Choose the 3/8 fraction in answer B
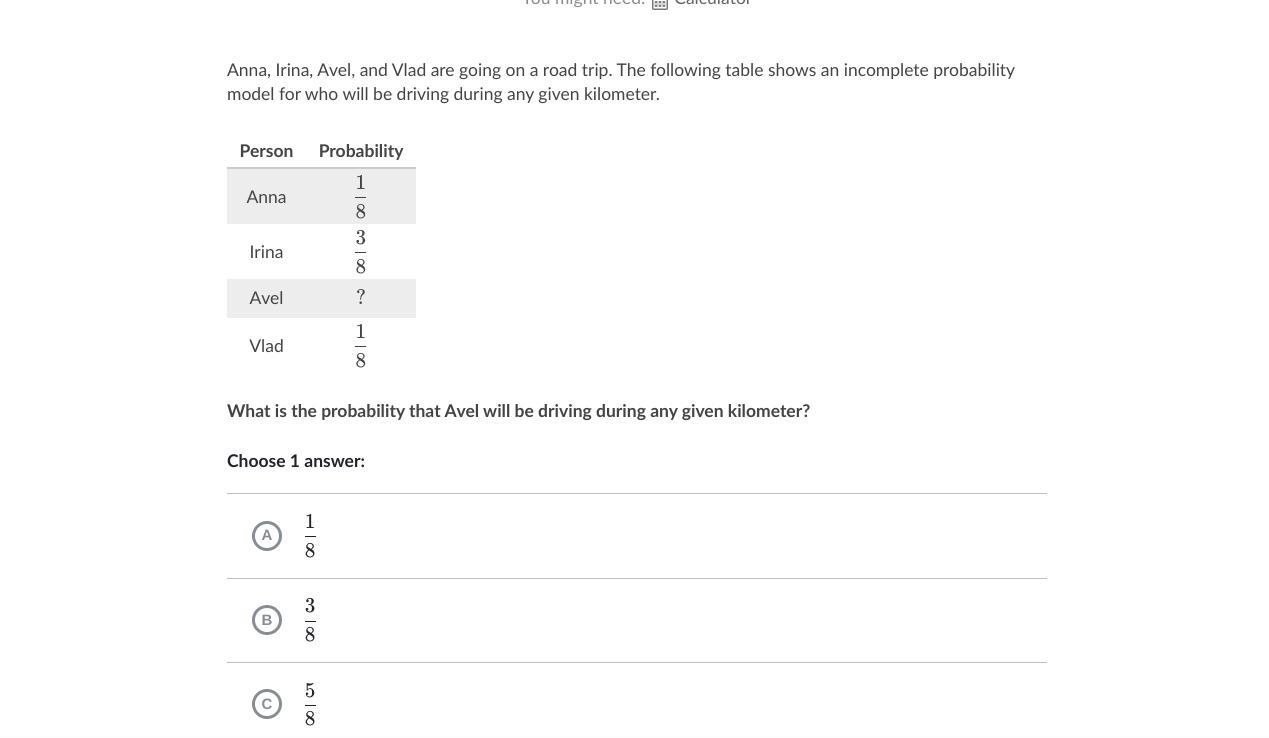The width and height of the screenshot is (1269, 738). (x=310, y=620)
